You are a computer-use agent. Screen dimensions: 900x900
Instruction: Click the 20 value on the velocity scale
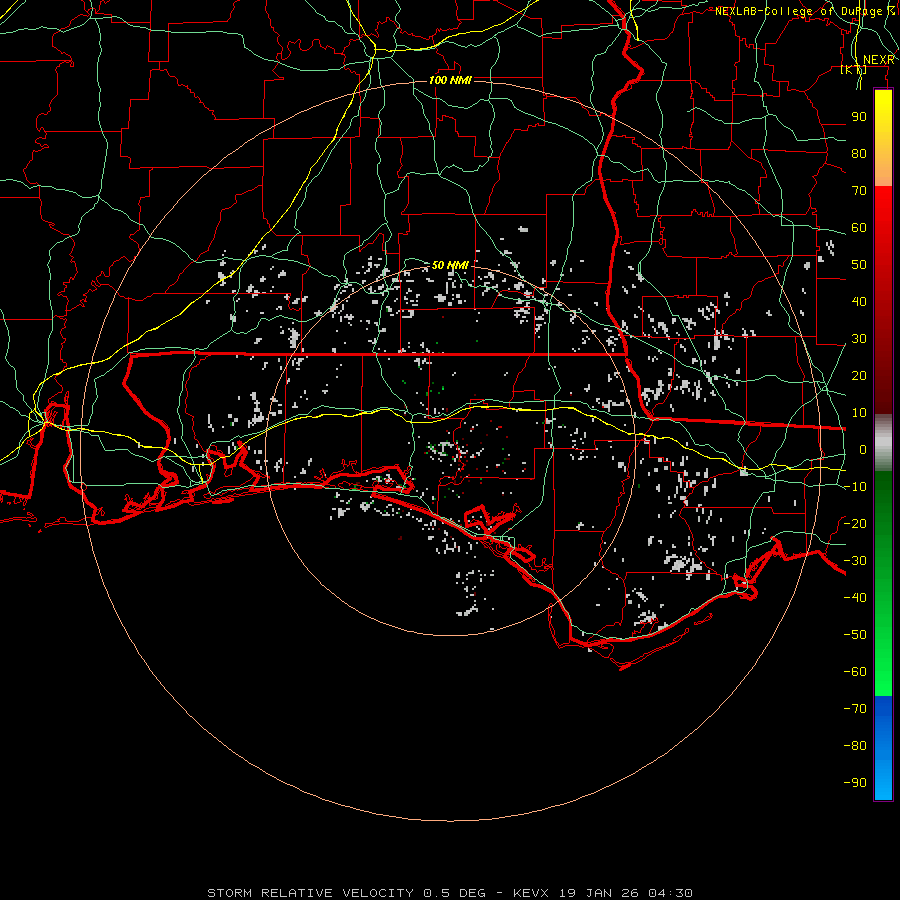click(859, 375)
